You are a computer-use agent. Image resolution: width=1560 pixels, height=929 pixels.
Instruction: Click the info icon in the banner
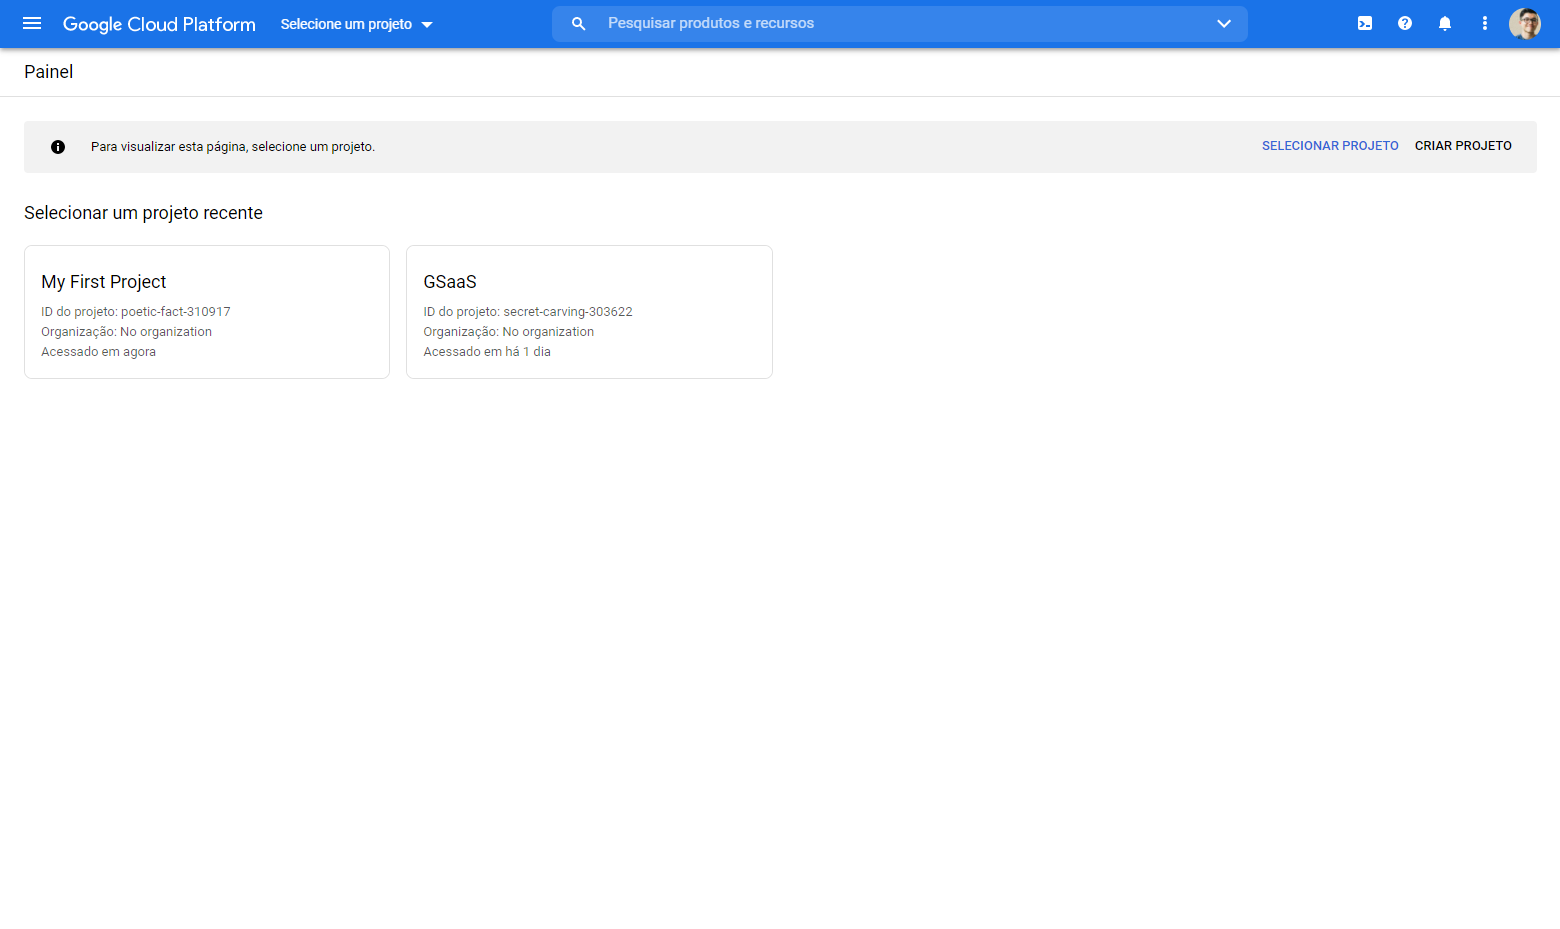58,147
